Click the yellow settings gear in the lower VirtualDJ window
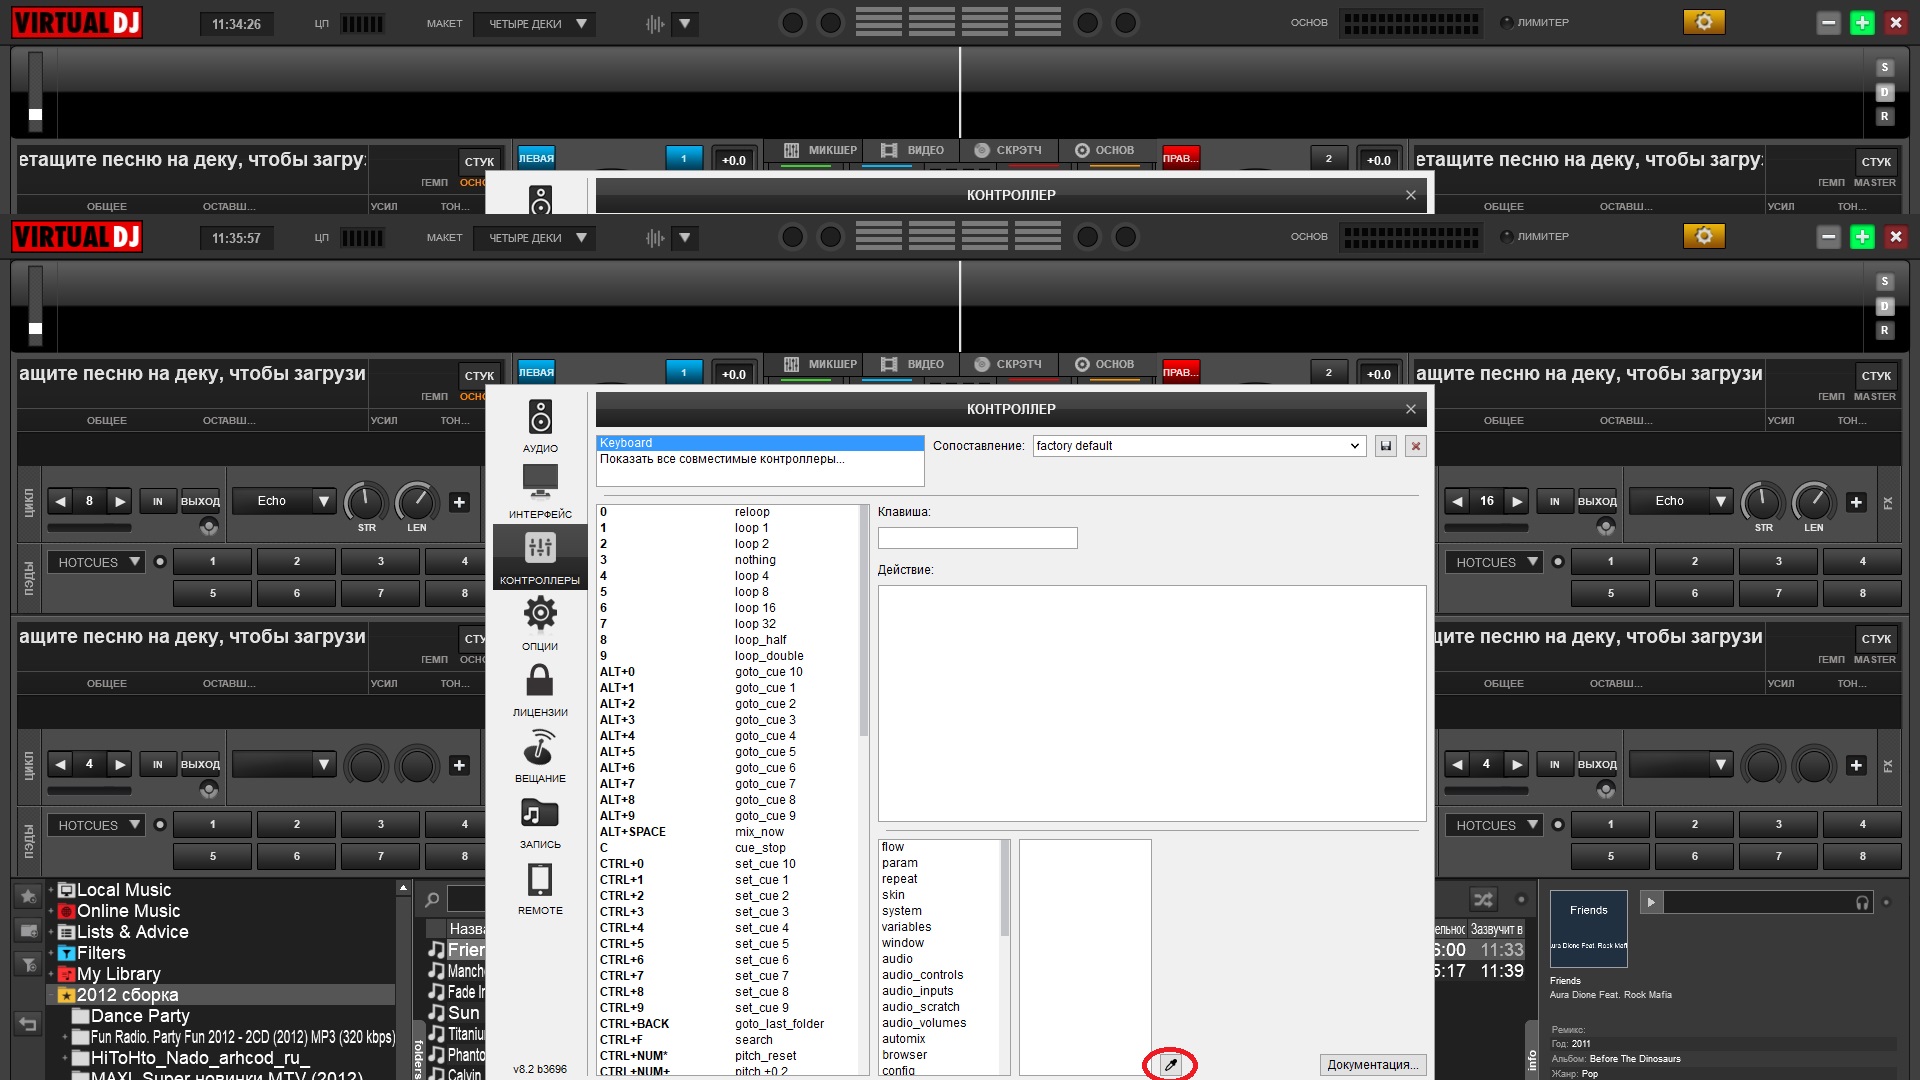 (x=1704, y=237)
